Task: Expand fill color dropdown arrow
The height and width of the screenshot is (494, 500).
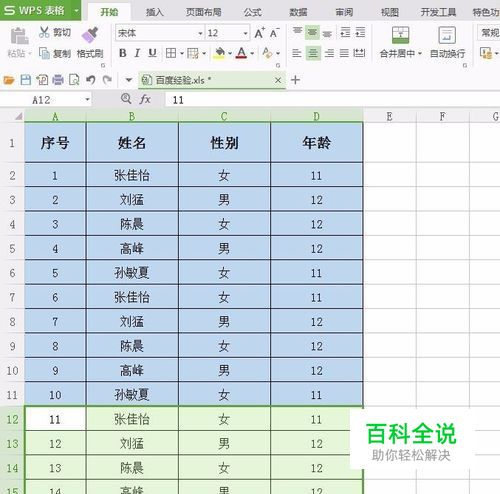Action: click(230, 53)
